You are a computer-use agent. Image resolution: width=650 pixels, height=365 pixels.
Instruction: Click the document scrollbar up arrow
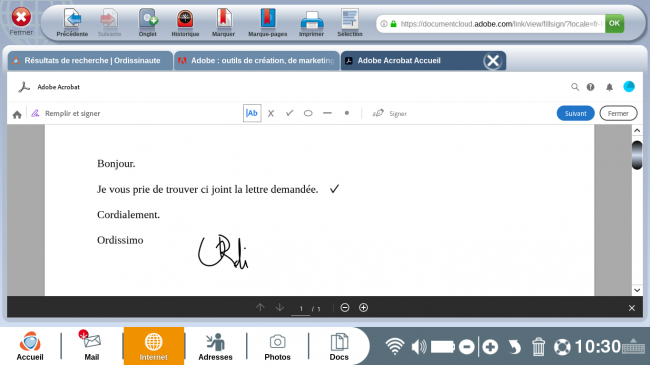637,131
